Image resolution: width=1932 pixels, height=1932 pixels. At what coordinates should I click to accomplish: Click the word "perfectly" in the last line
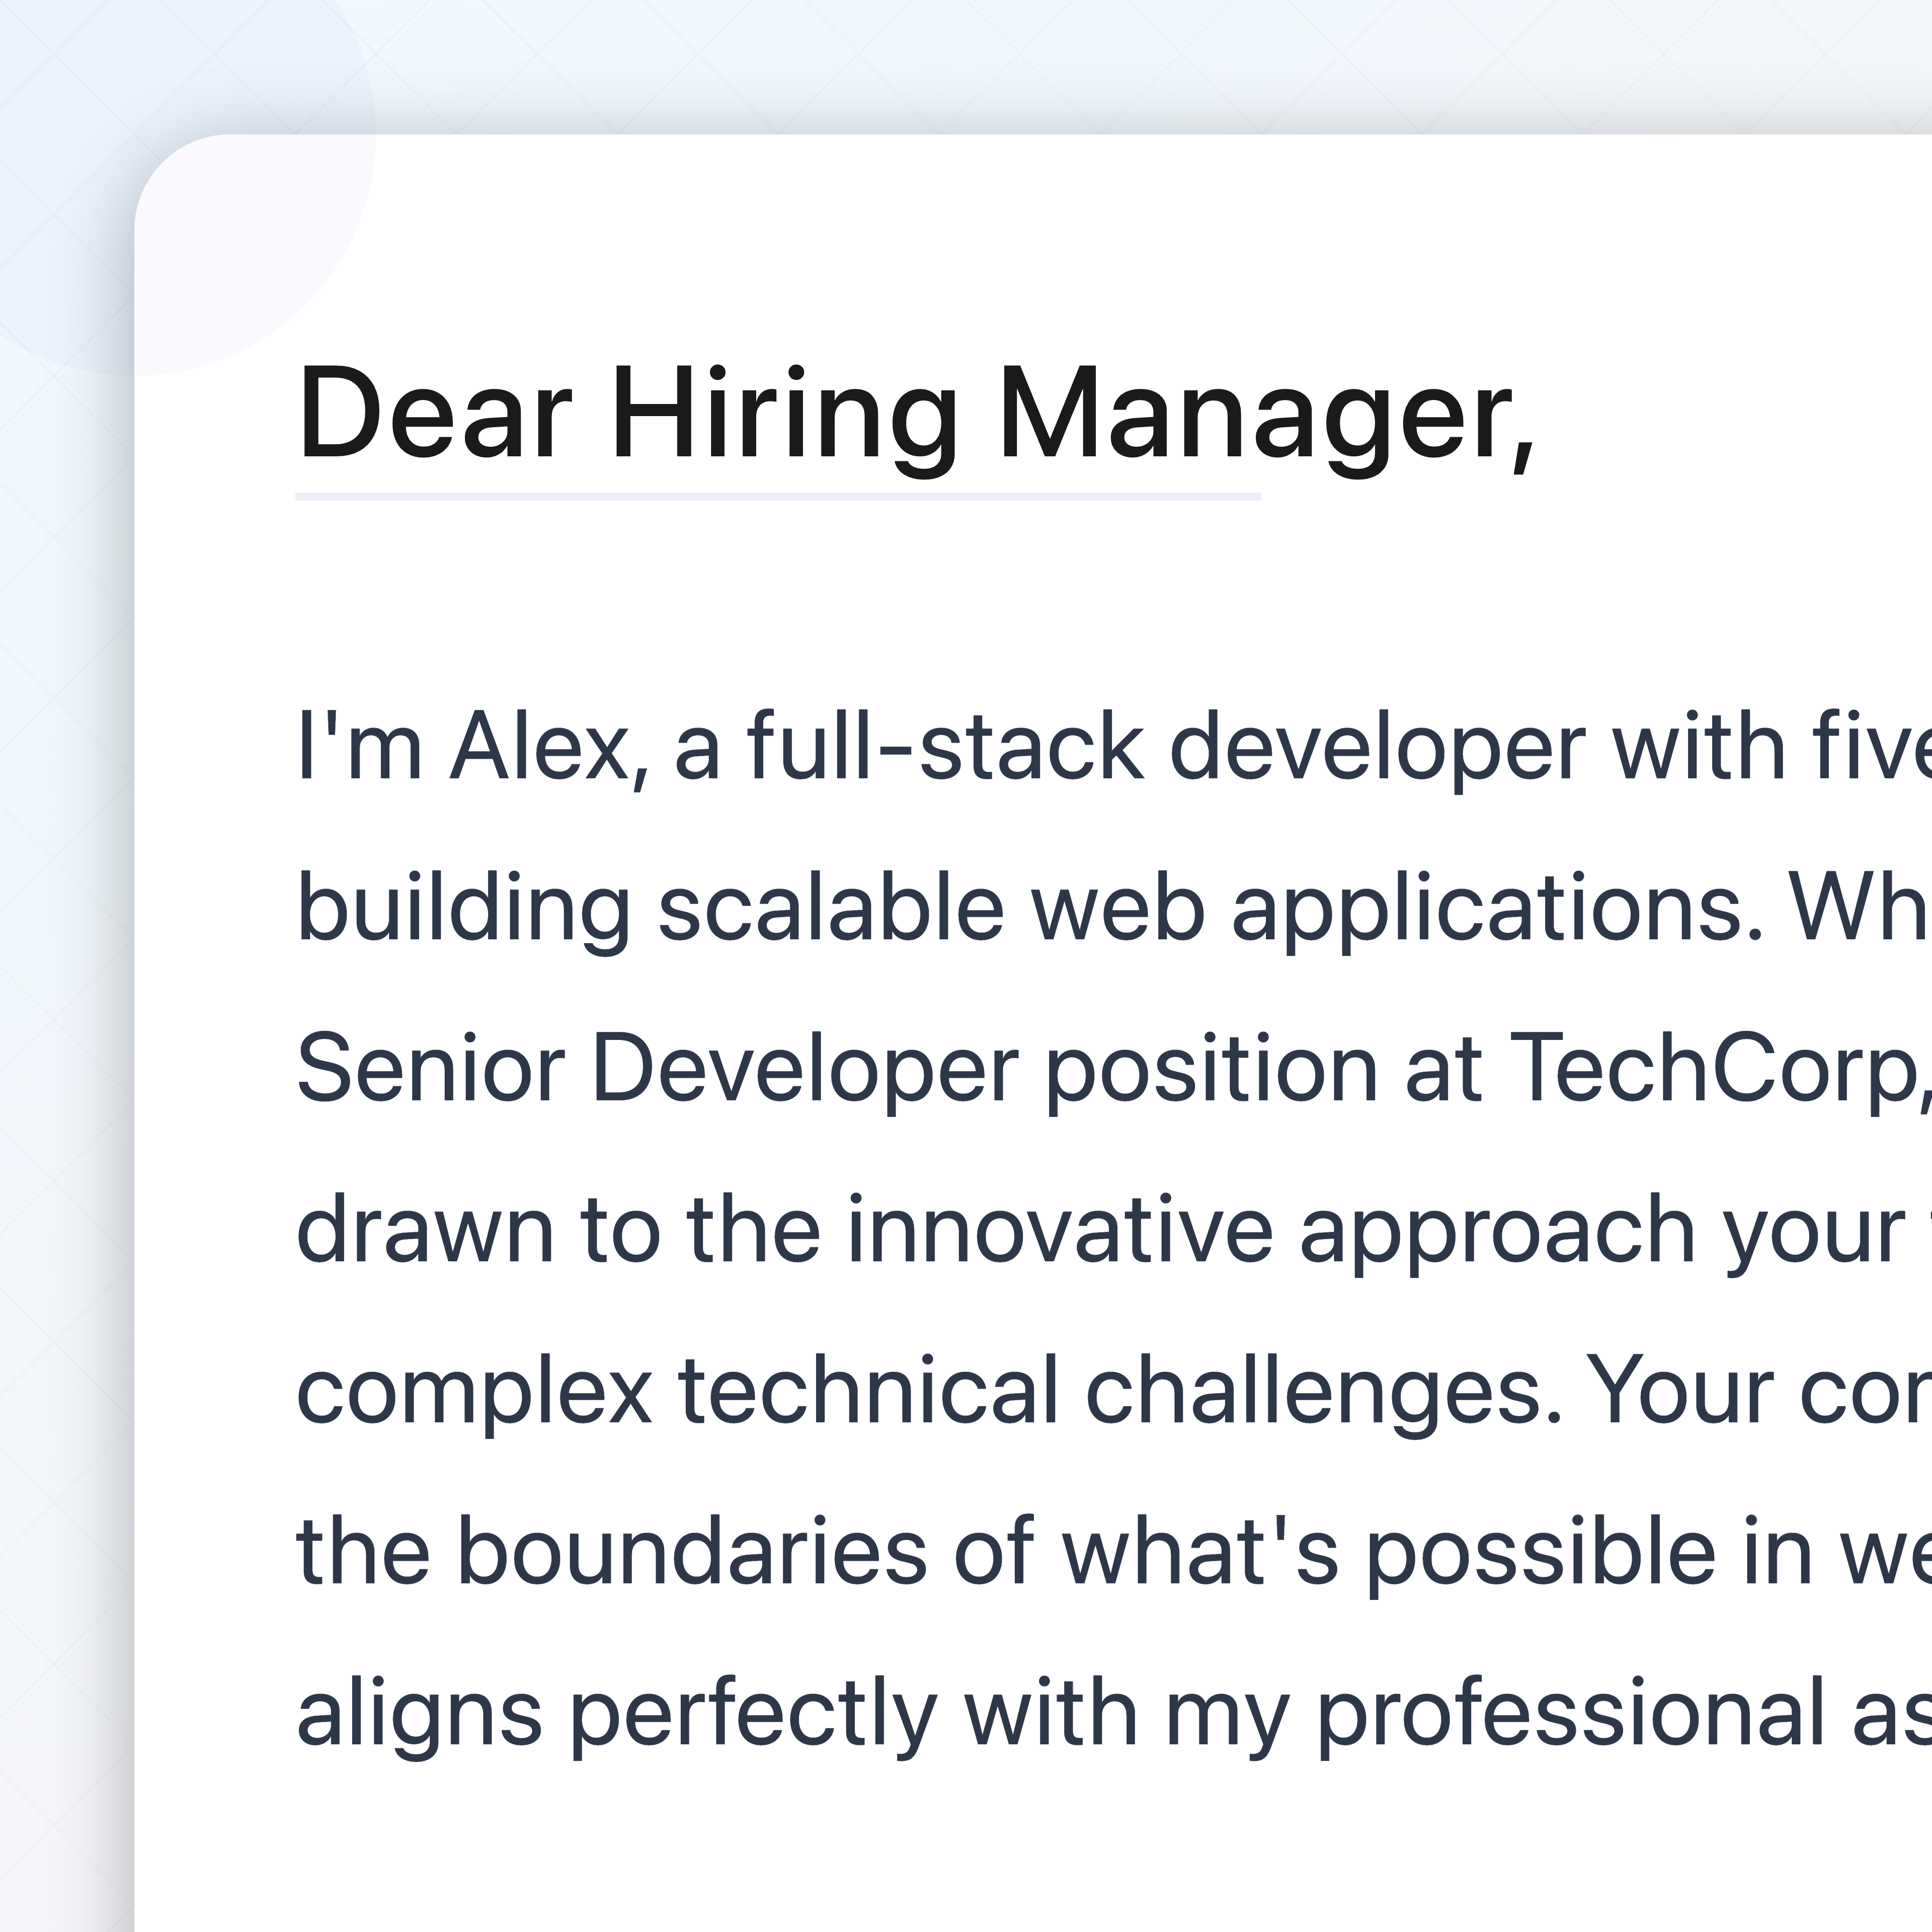[x=753, y=1713]
